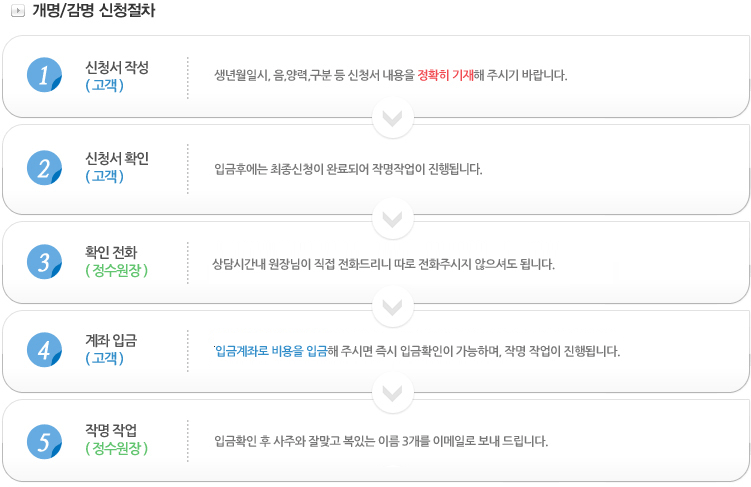Screen dimensions: 751x487
Task: Select the 작명 작업 step title
Action: (111, 430)
